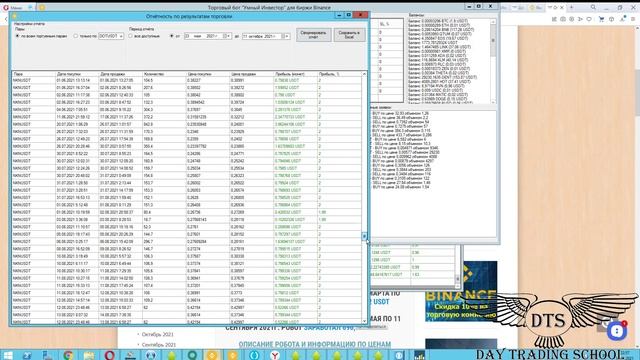Select the 'все доступные' period radio button

131,36
